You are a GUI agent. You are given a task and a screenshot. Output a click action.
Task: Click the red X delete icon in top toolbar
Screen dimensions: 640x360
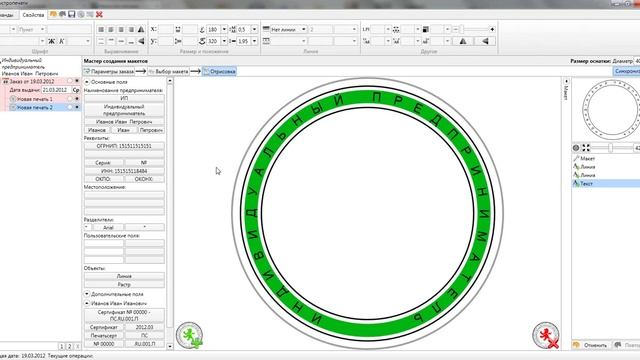click(99, 14)
